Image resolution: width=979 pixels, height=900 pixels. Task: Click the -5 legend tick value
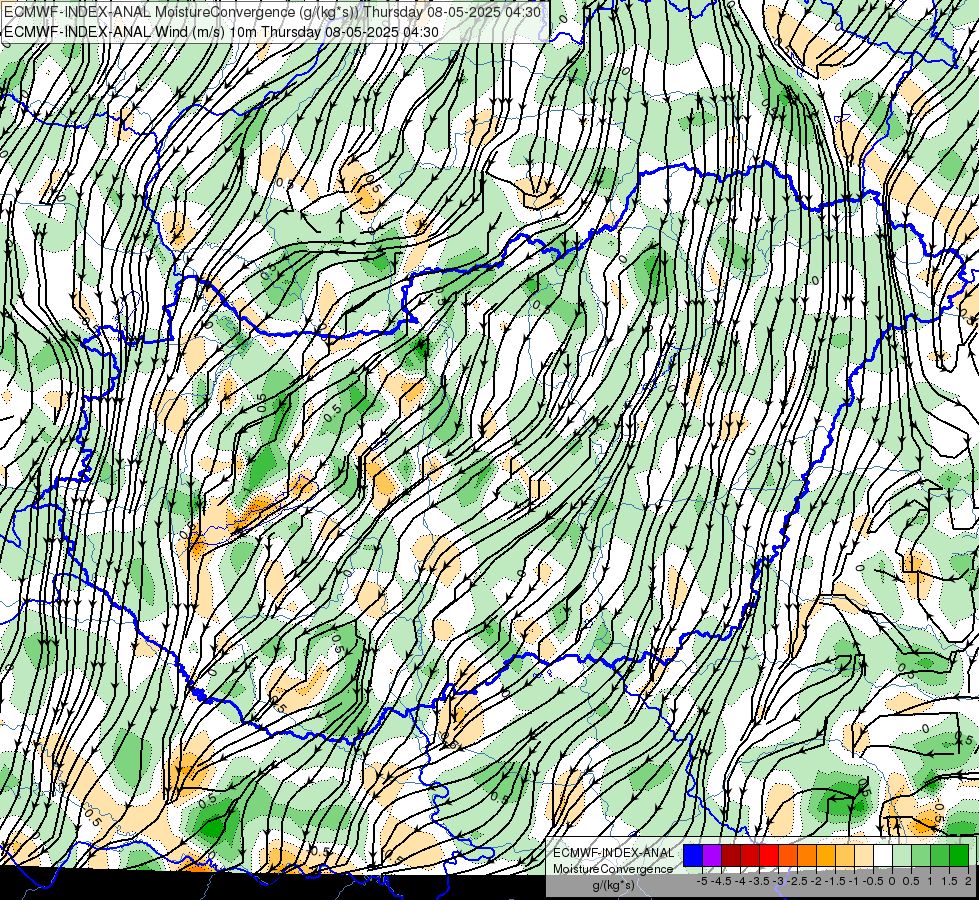702,881
